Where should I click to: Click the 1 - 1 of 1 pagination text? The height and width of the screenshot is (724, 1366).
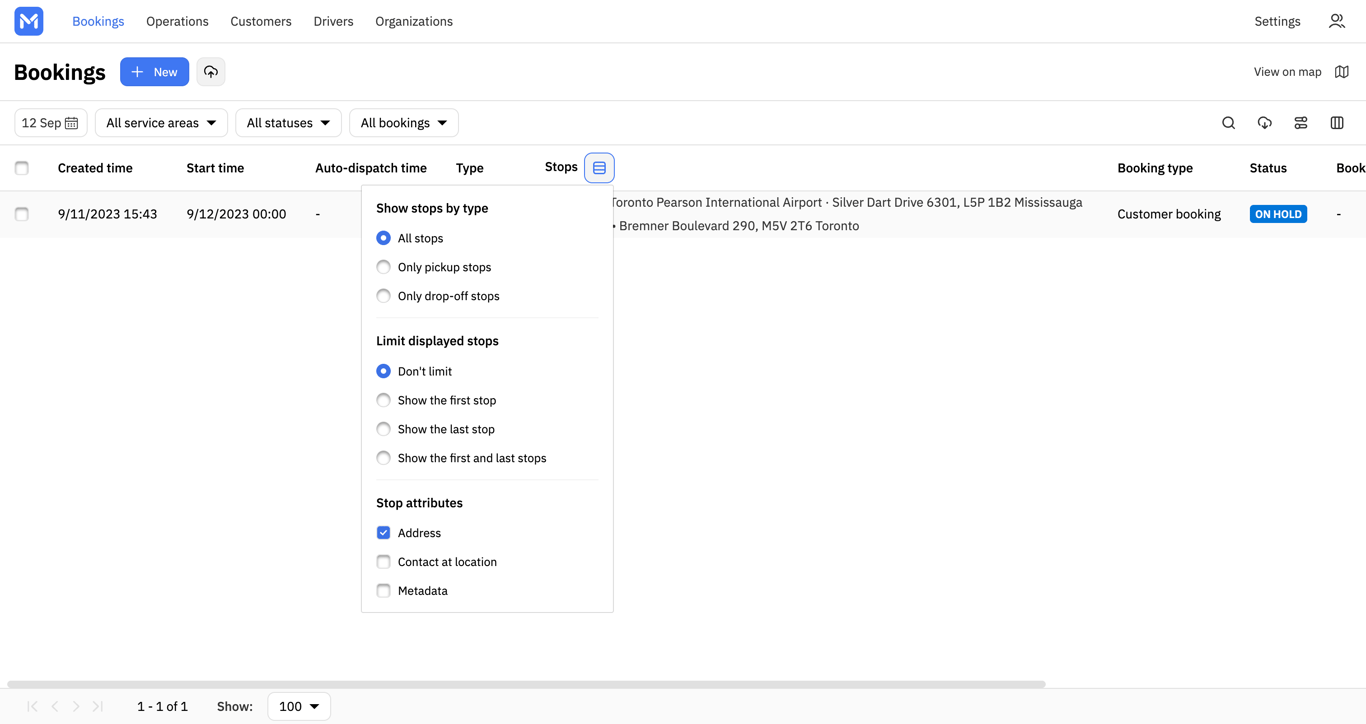point(162,706)
